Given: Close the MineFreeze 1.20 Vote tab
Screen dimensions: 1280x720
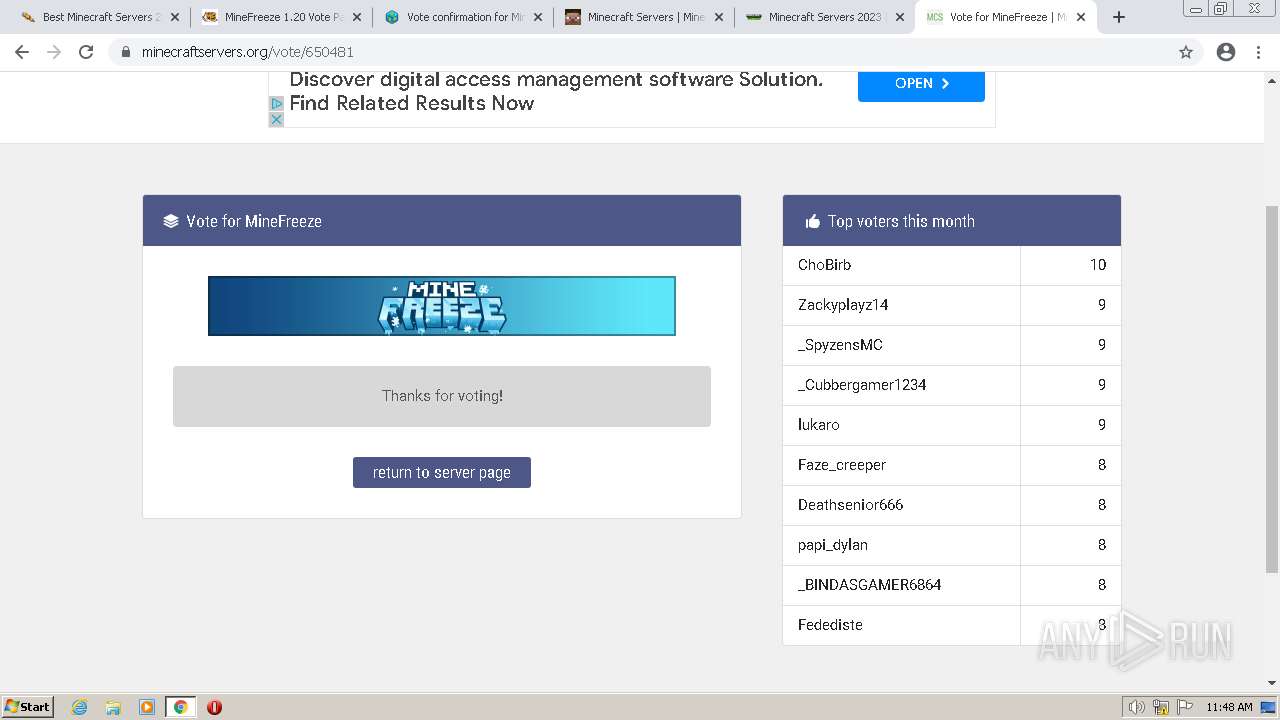Looking at the screenshot, I should (x=356, y=17).
